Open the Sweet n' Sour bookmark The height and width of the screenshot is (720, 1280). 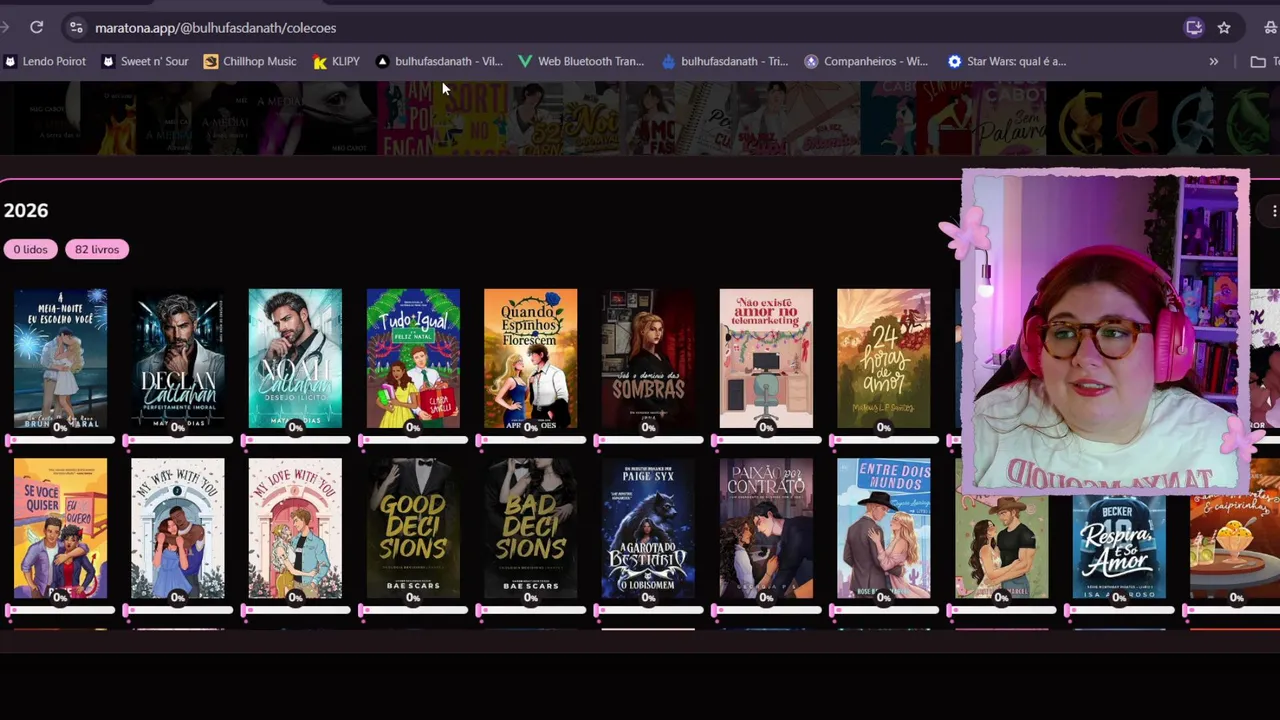point(145,61)
